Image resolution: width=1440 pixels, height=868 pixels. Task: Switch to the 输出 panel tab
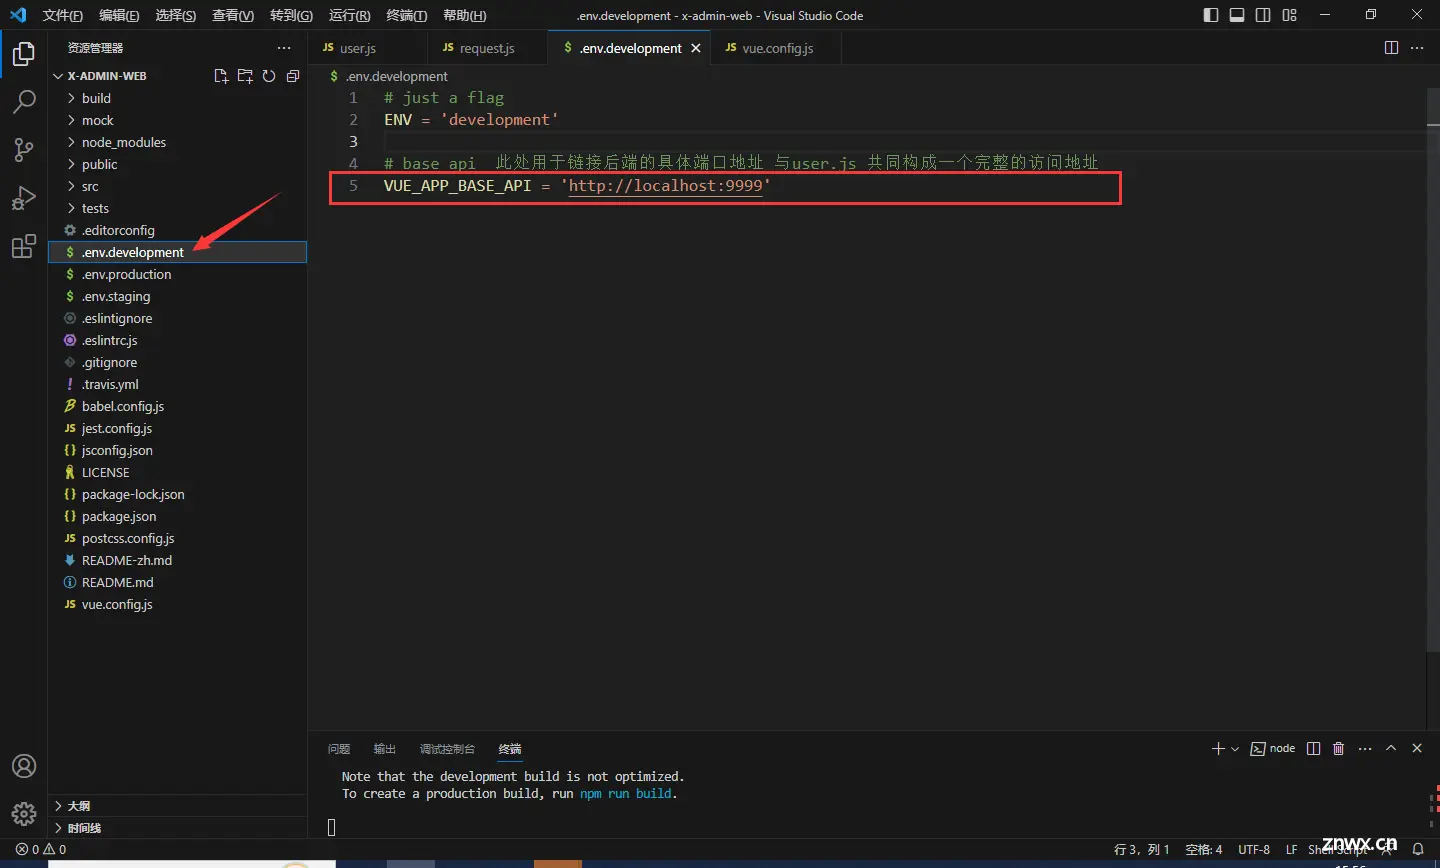(385, 749)
